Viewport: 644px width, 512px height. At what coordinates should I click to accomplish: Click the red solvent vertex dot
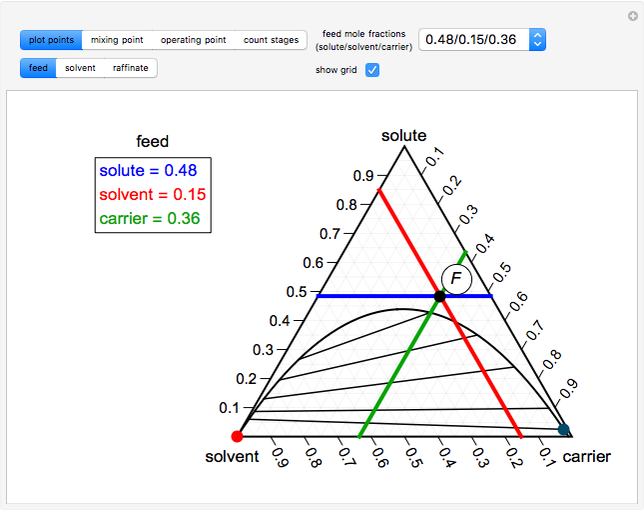click(237, 436)
